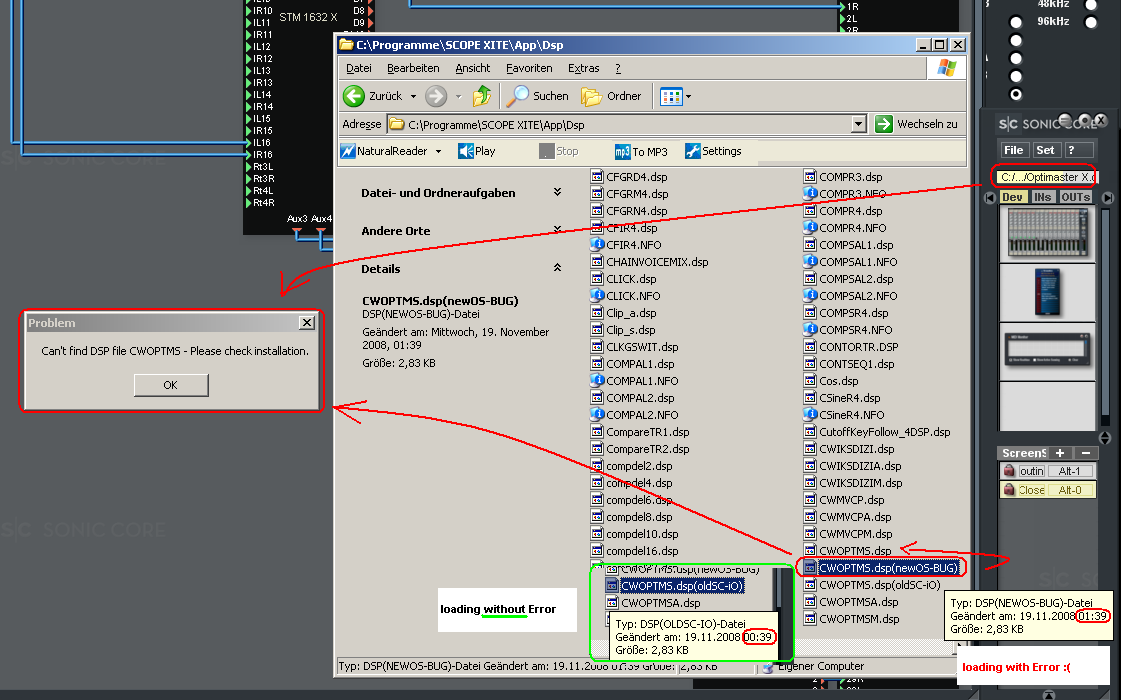The image size is (1121, 700).
Task: Open the Bearbeiten menu
Action: pos(413,68)
